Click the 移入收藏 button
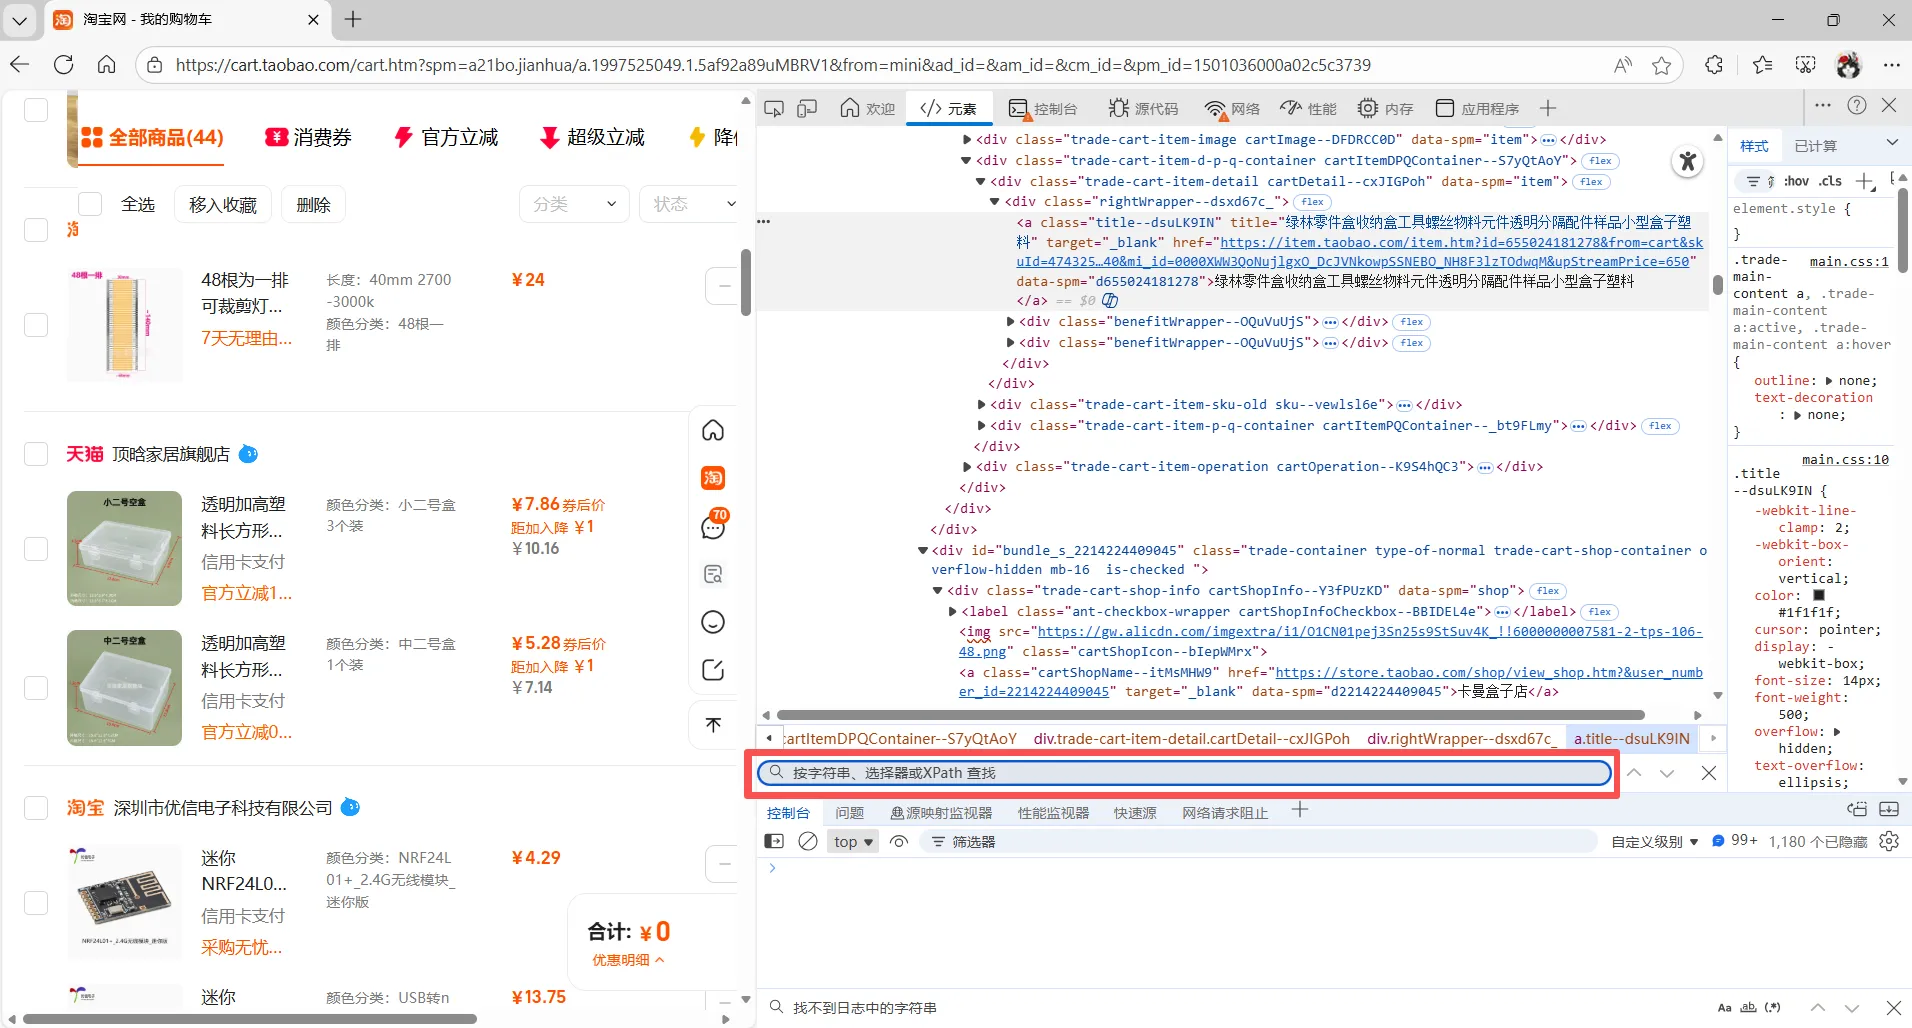The image size is (1912, 1028). 223,204
